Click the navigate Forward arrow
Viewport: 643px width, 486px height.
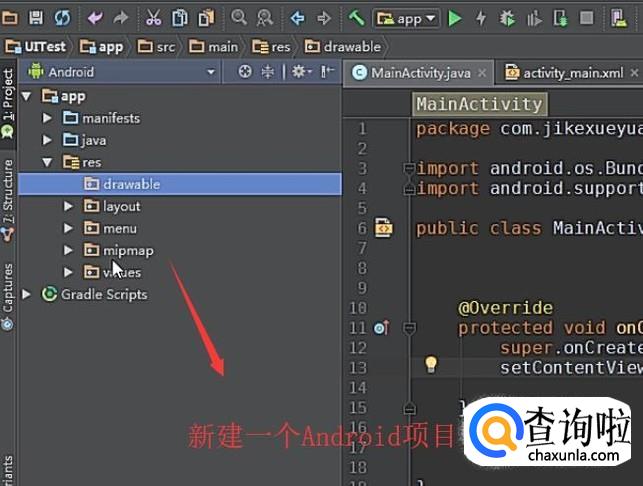point(324,18)
